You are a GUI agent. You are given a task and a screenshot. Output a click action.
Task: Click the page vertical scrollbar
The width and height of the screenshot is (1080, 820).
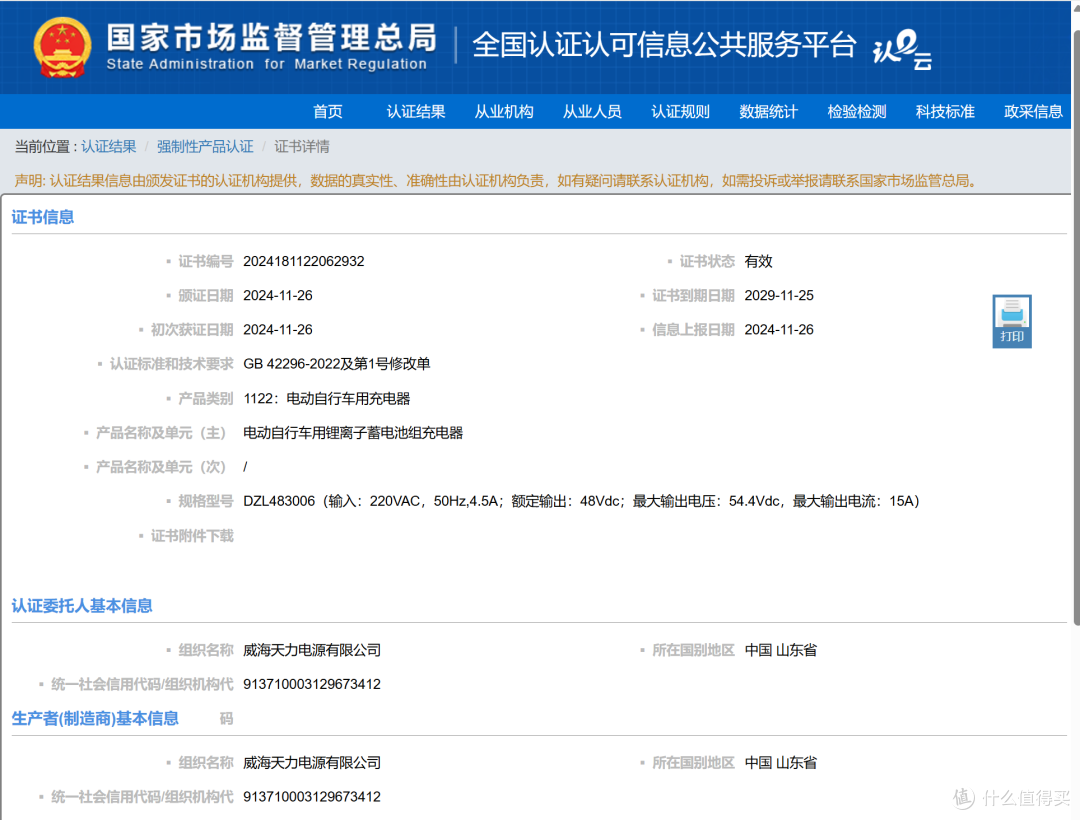point(1076,327)
